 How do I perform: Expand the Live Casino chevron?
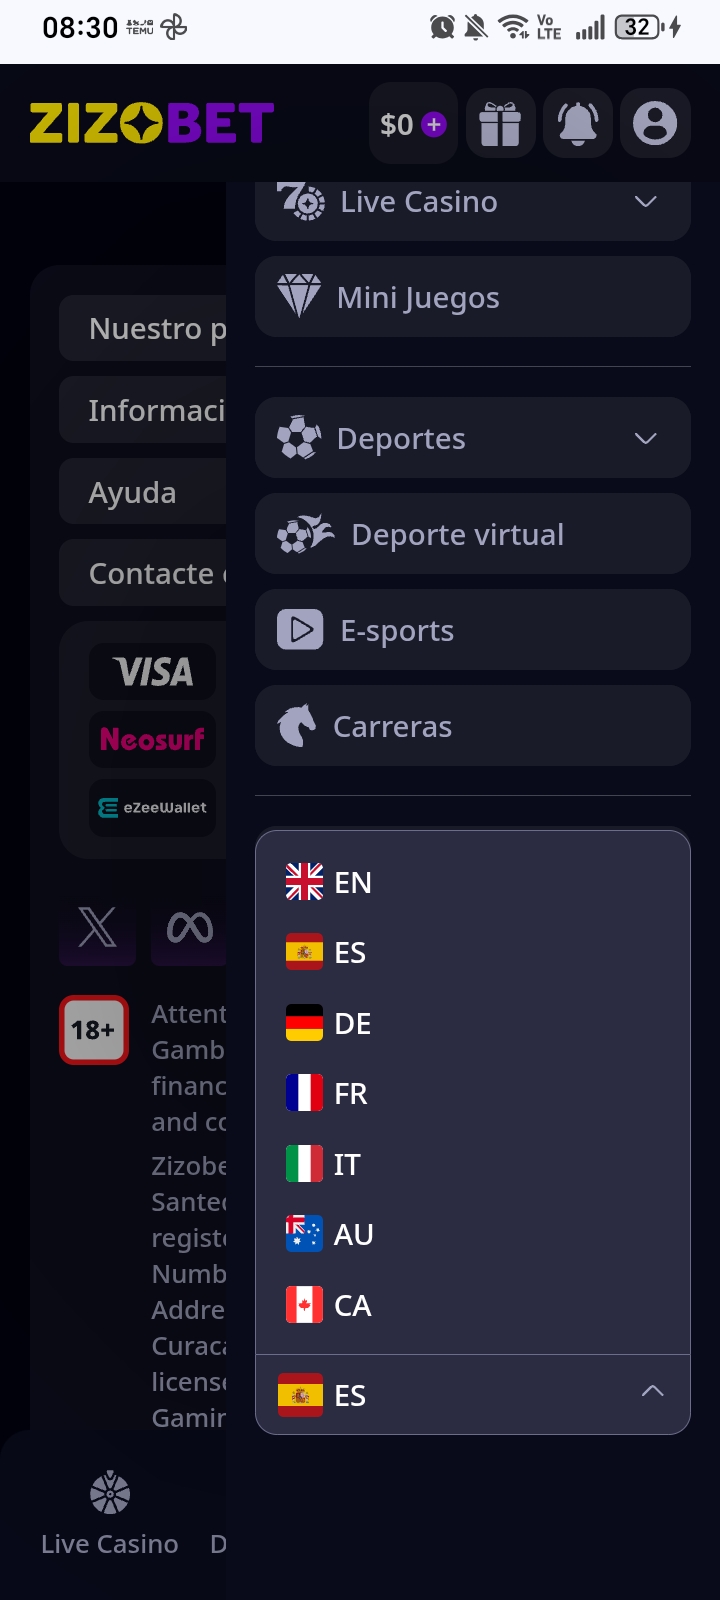(646, 202)
